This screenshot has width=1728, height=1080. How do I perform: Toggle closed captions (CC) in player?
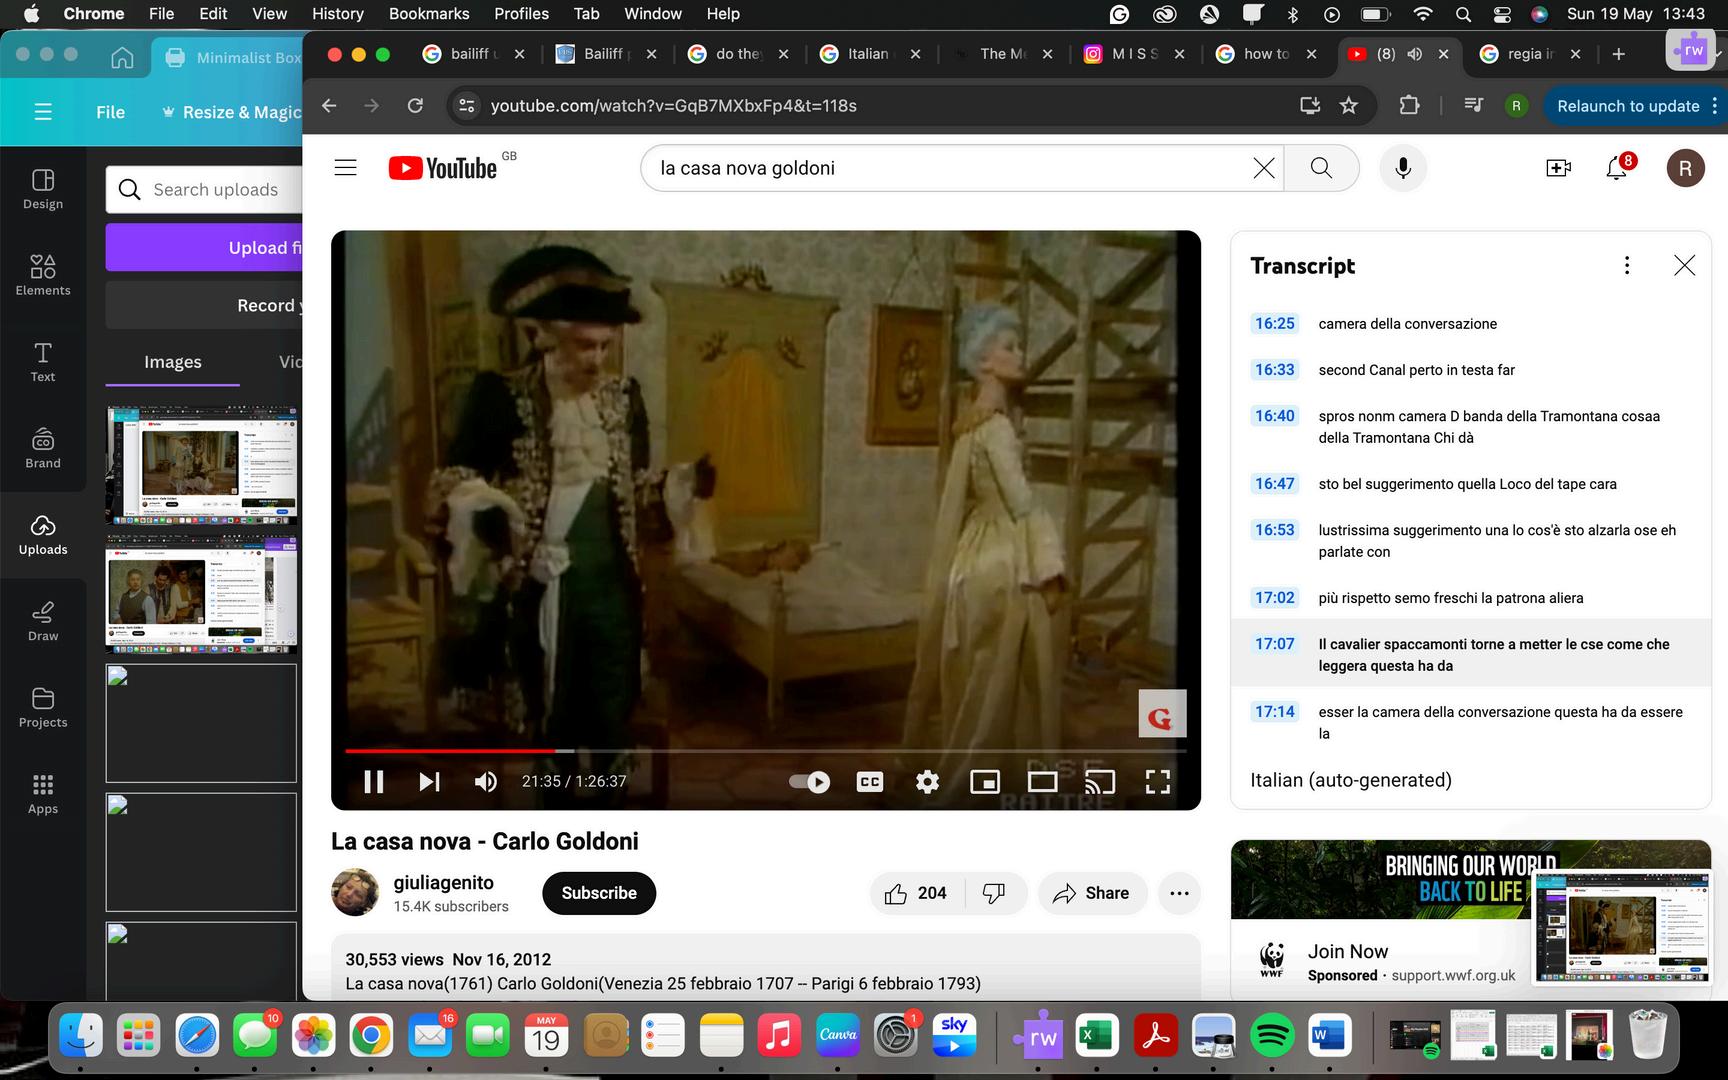[870, 782]
